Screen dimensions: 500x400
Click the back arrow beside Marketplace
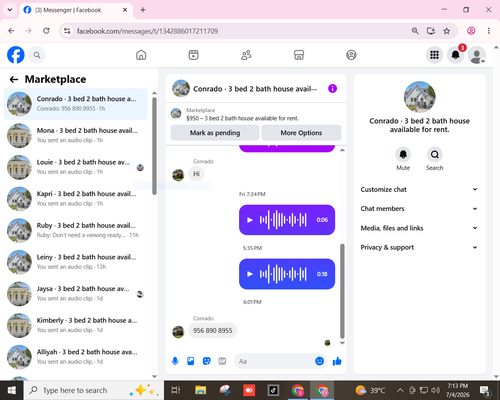coord(14,79)
